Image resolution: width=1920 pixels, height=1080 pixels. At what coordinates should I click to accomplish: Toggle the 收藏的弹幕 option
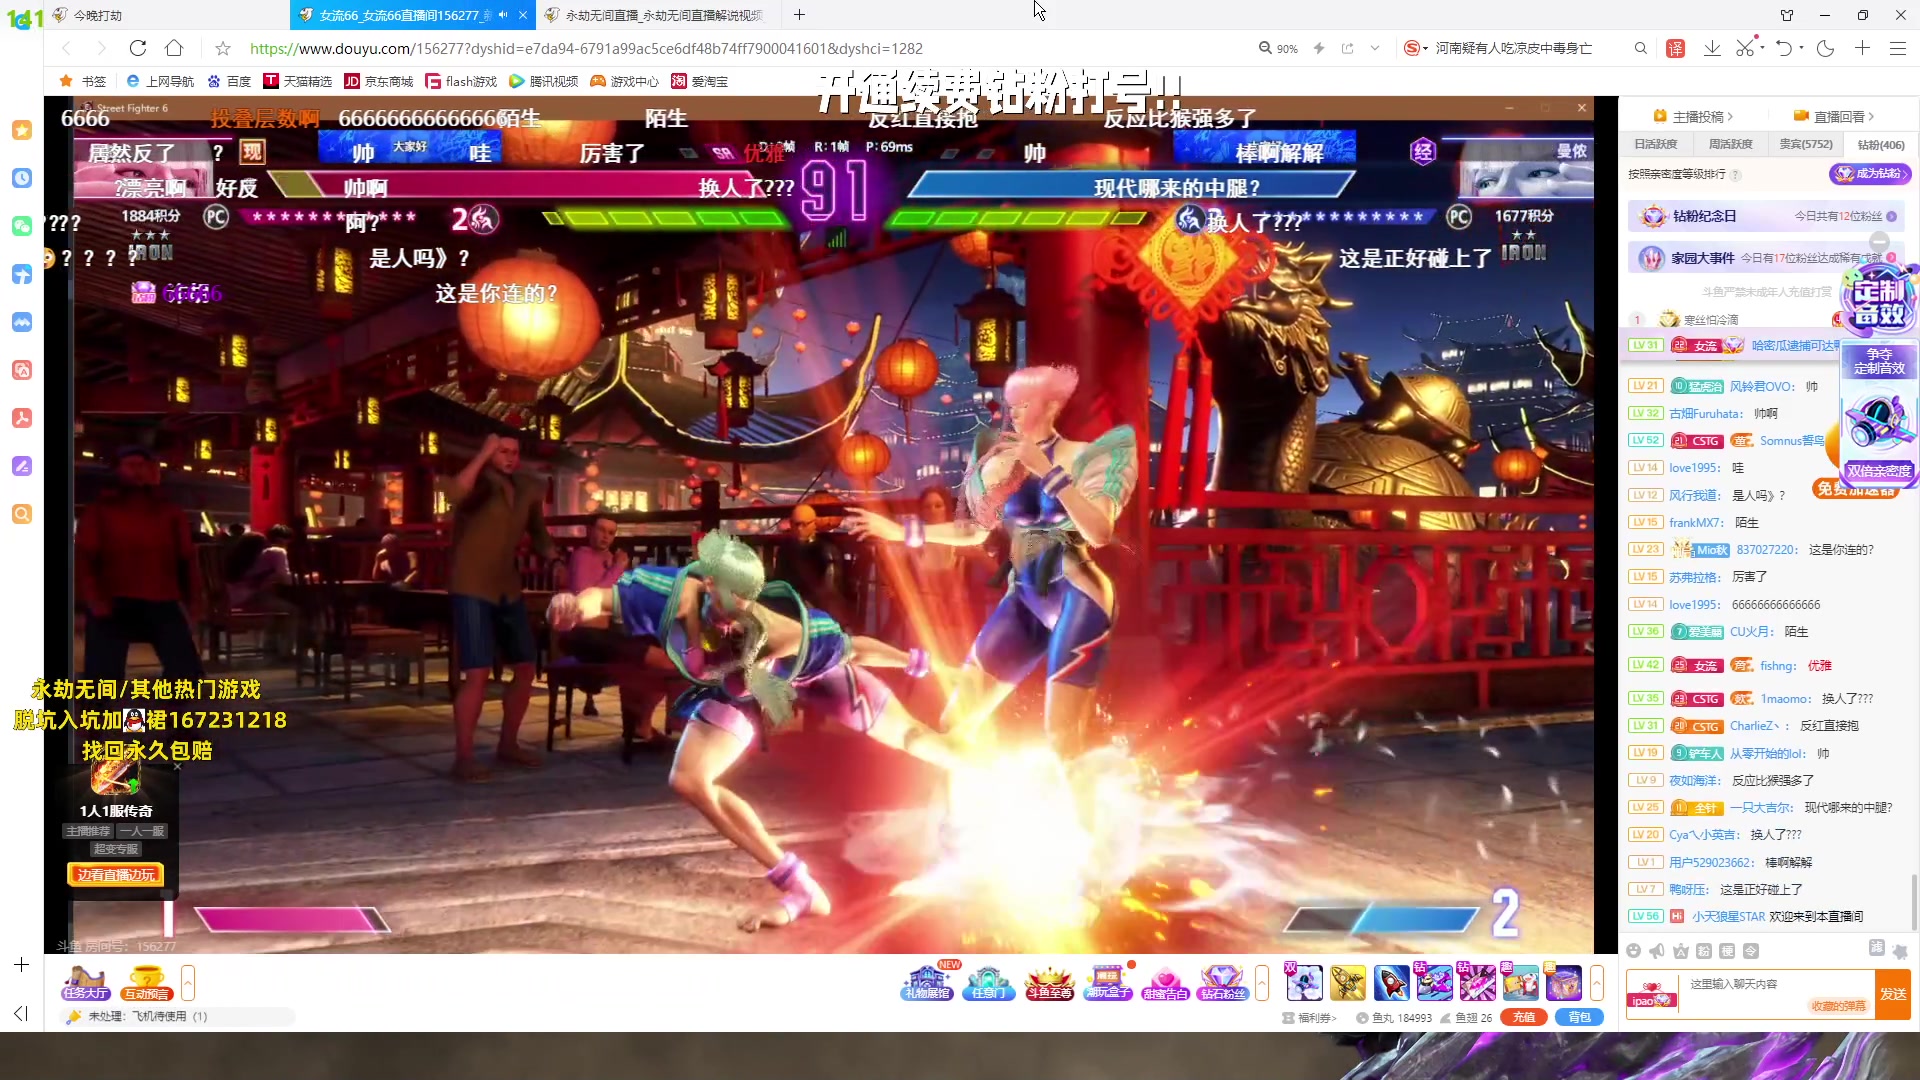pos(1838,1006)
